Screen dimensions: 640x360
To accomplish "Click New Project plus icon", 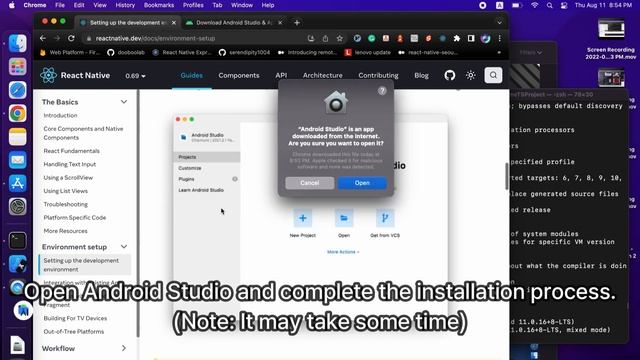I will 303,218.
